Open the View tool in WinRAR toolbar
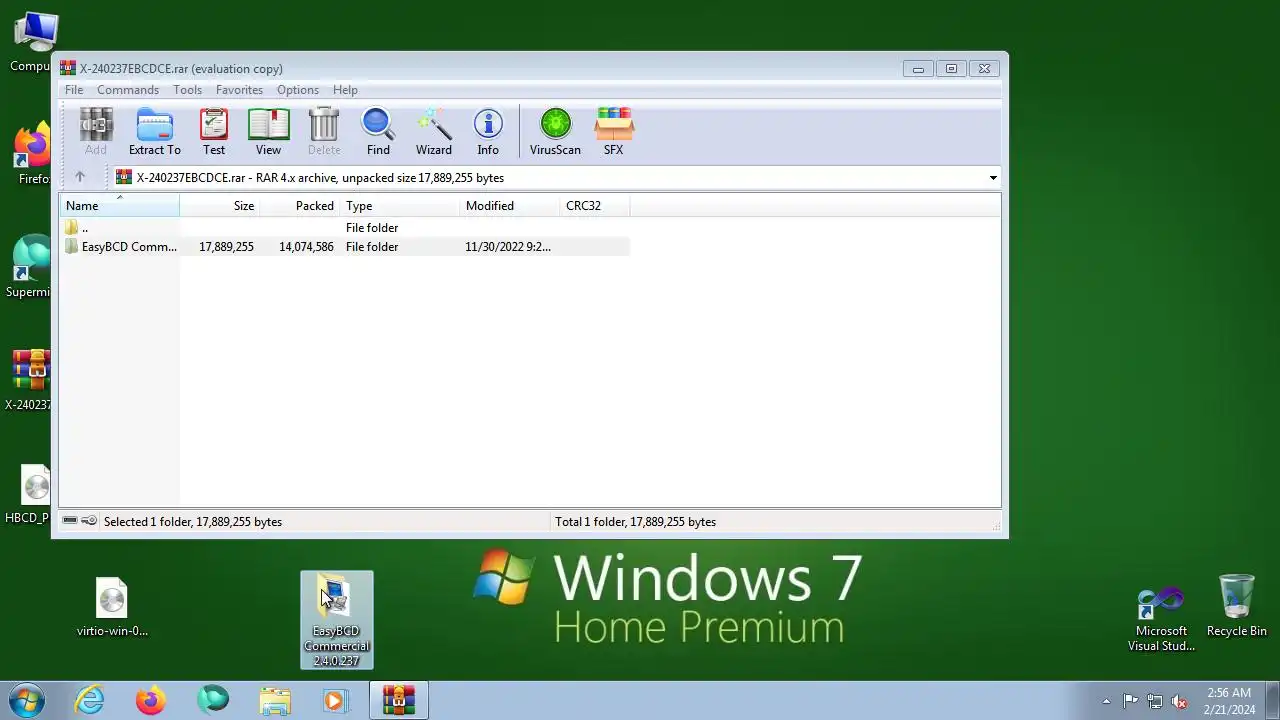Viewport: 1280px width, 720px height. coord(268,132)
